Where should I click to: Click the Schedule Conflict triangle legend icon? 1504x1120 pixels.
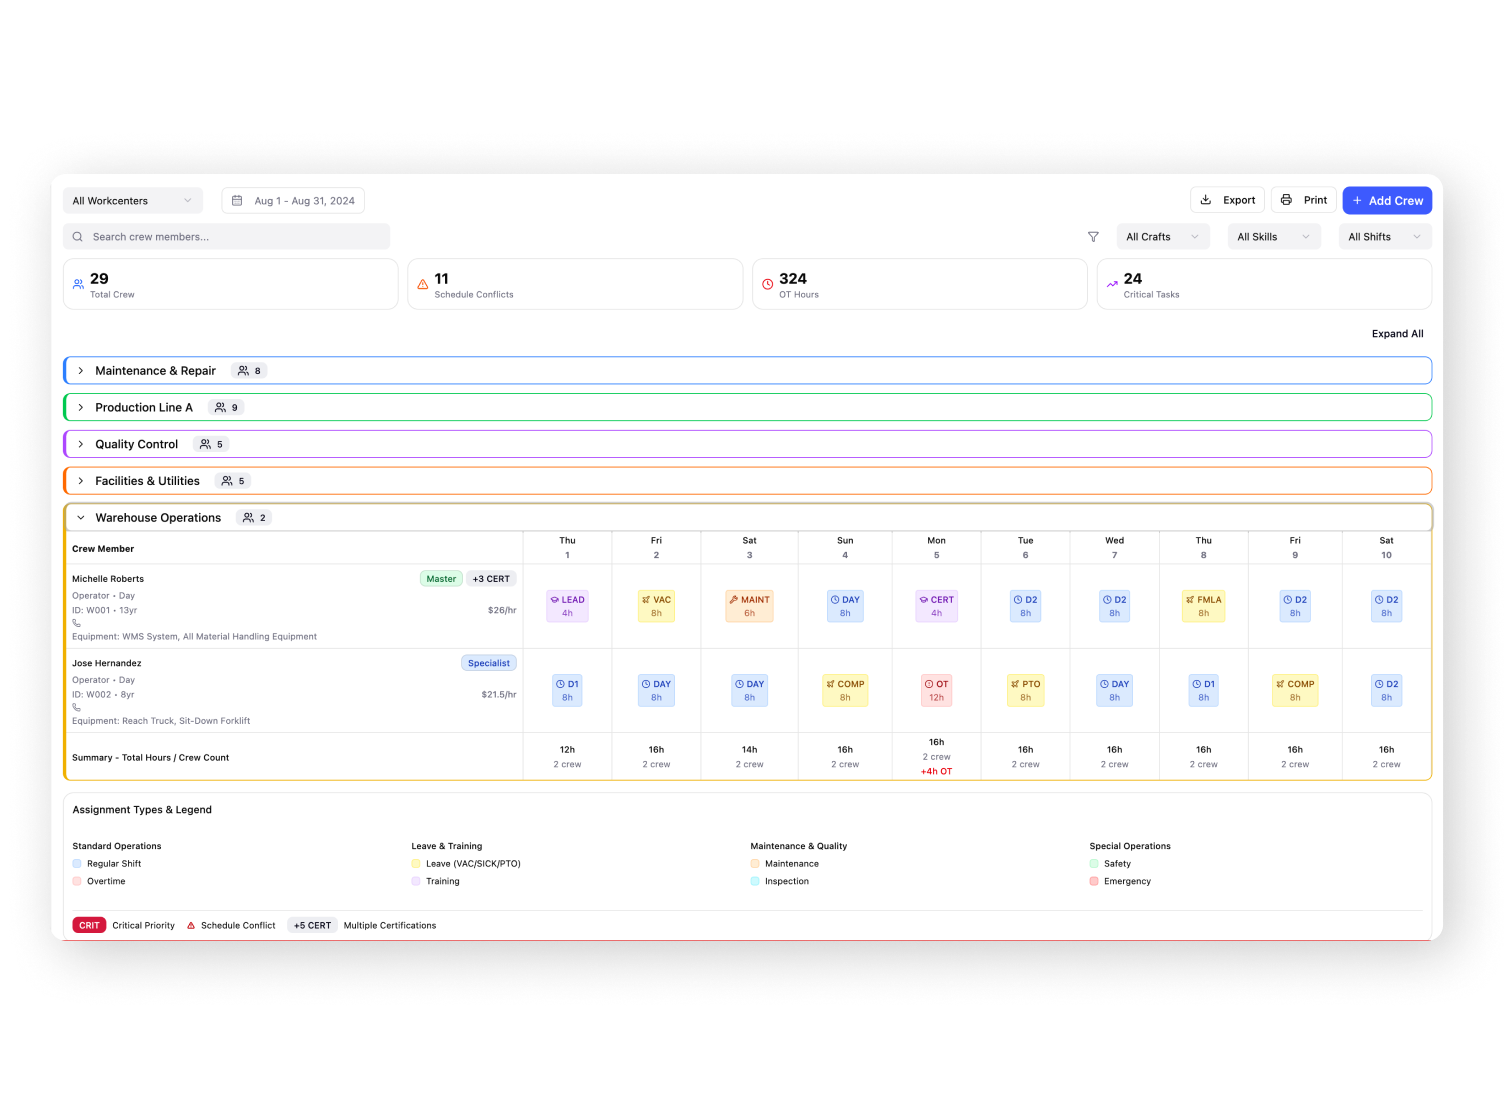(x=191, y=926)
